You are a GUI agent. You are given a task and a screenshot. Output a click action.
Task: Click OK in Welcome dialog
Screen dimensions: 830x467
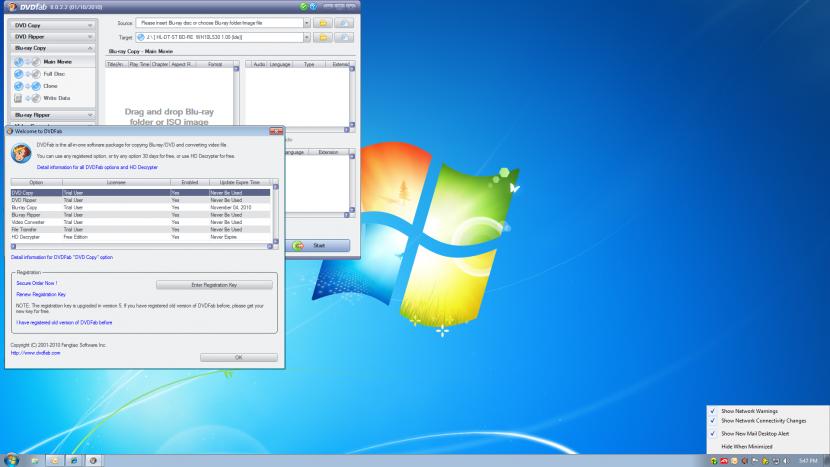(239, 357)
